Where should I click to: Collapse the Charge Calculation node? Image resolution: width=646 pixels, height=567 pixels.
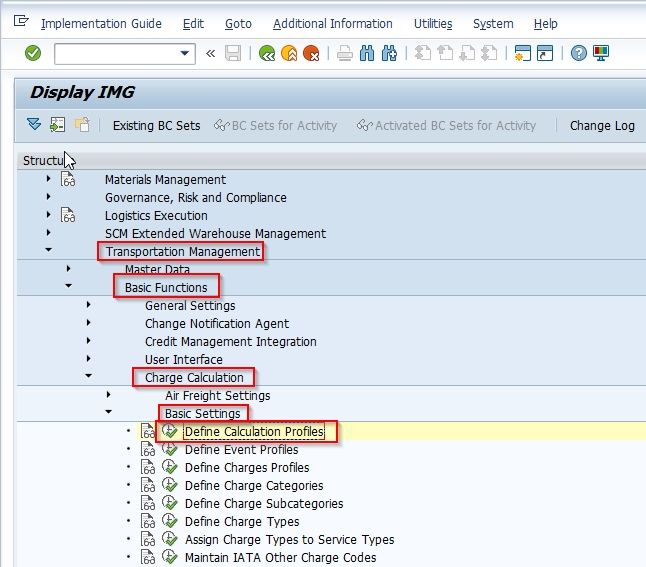(x=89, y=376)
